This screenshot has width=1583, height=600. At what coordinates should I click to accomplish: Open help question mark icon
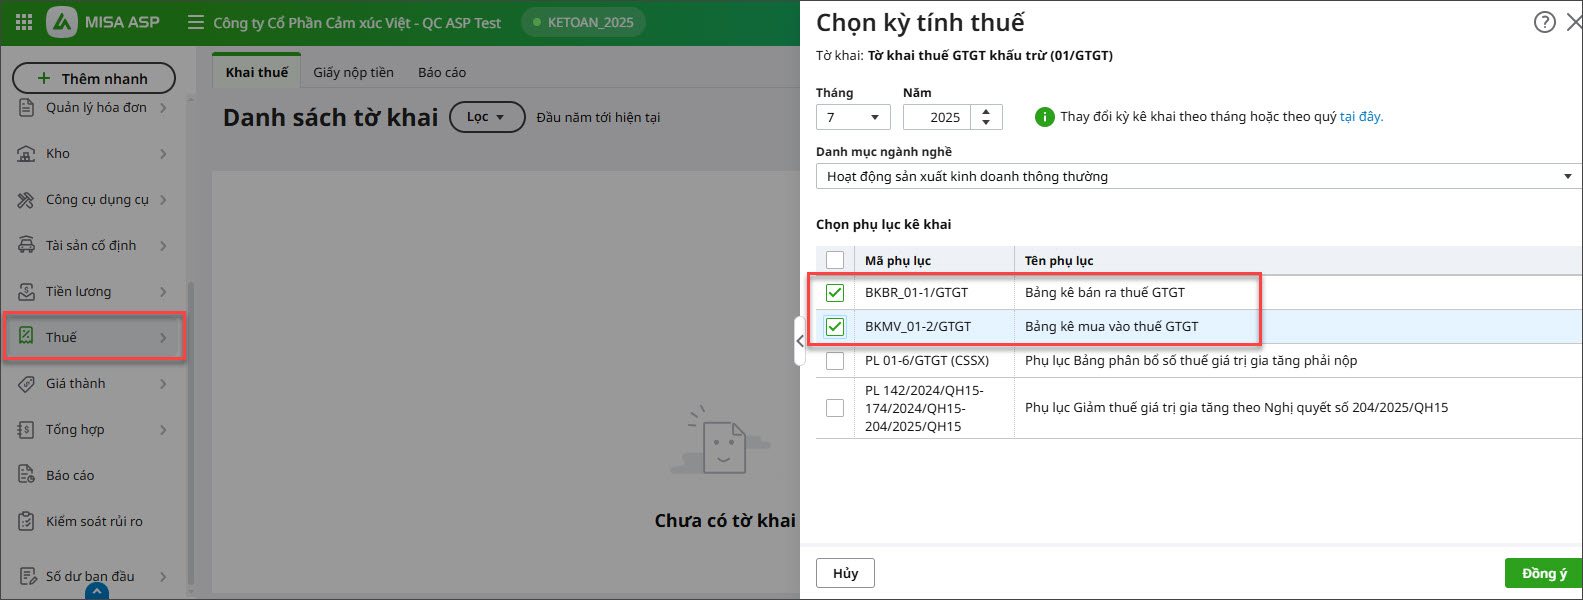1544,22
